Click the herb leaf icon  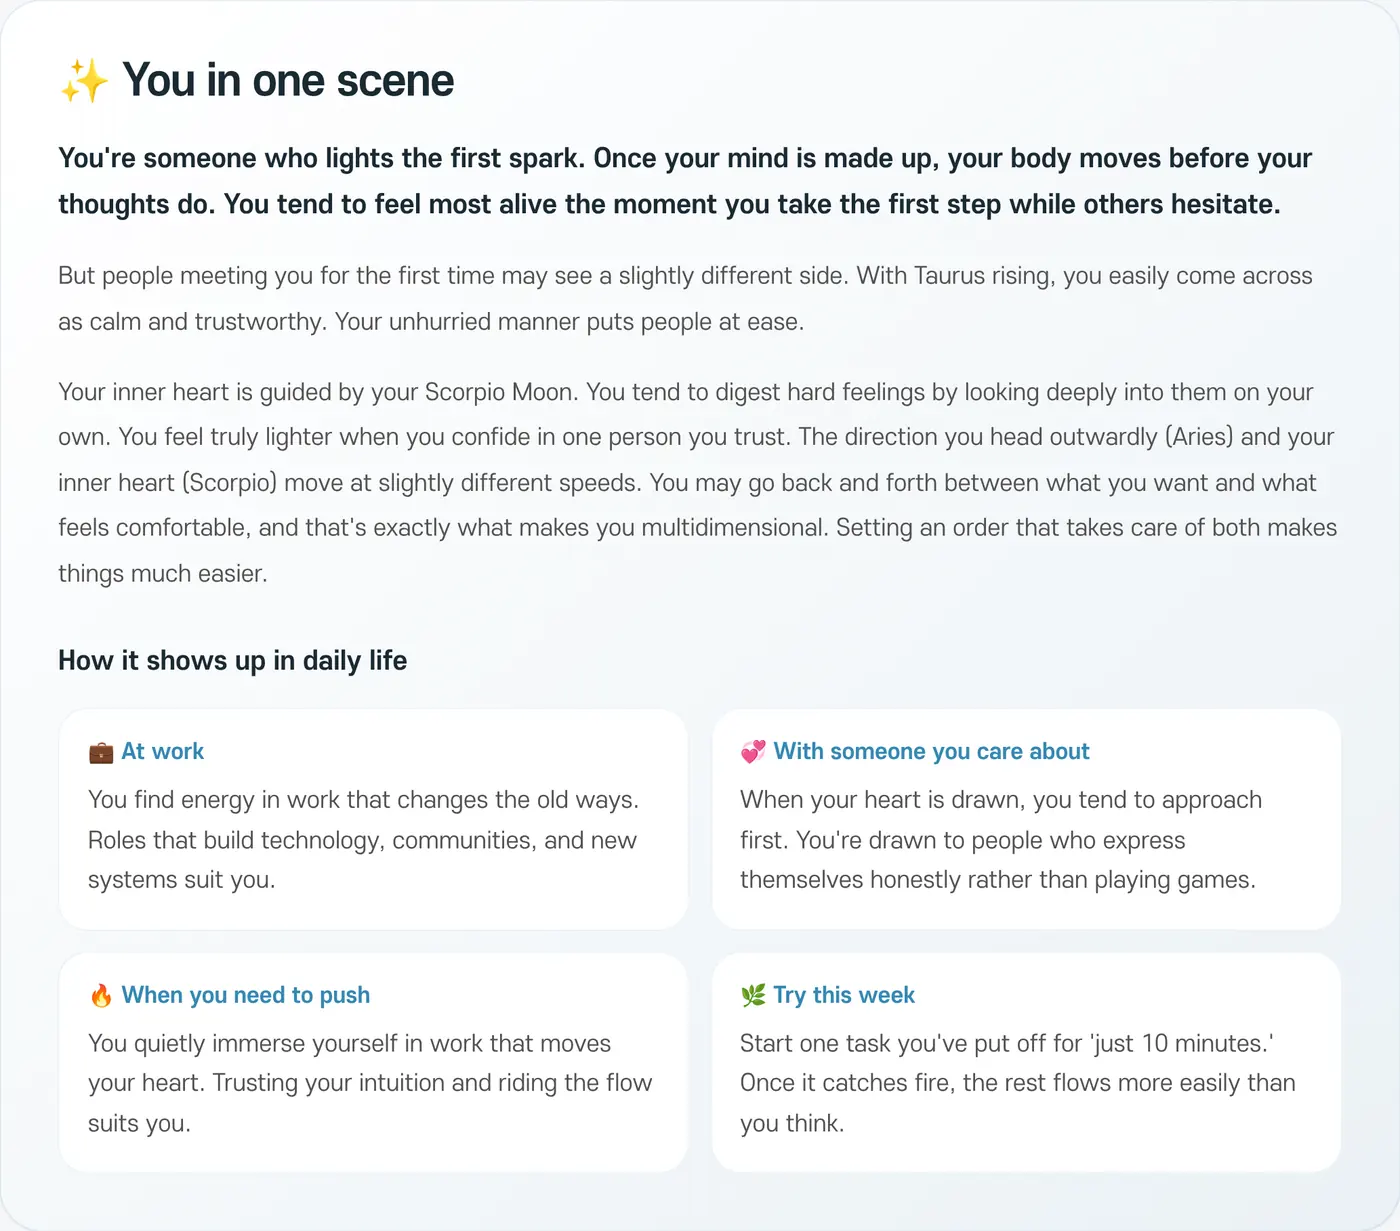(x=753, y=996)
